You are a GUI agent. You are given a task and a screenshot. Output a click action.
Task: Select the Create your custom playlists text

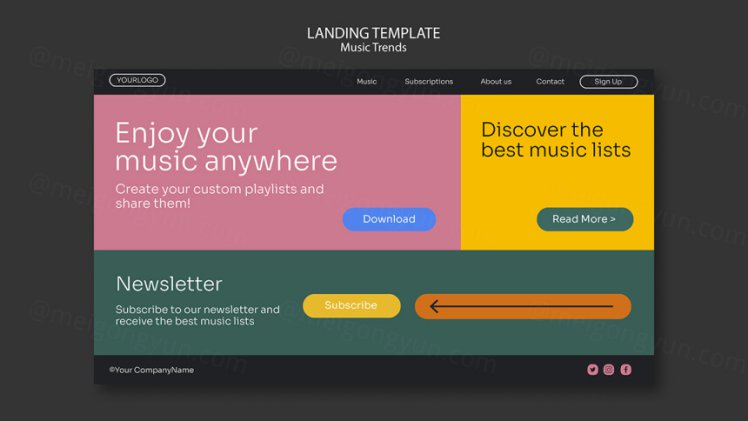(219, 196)
